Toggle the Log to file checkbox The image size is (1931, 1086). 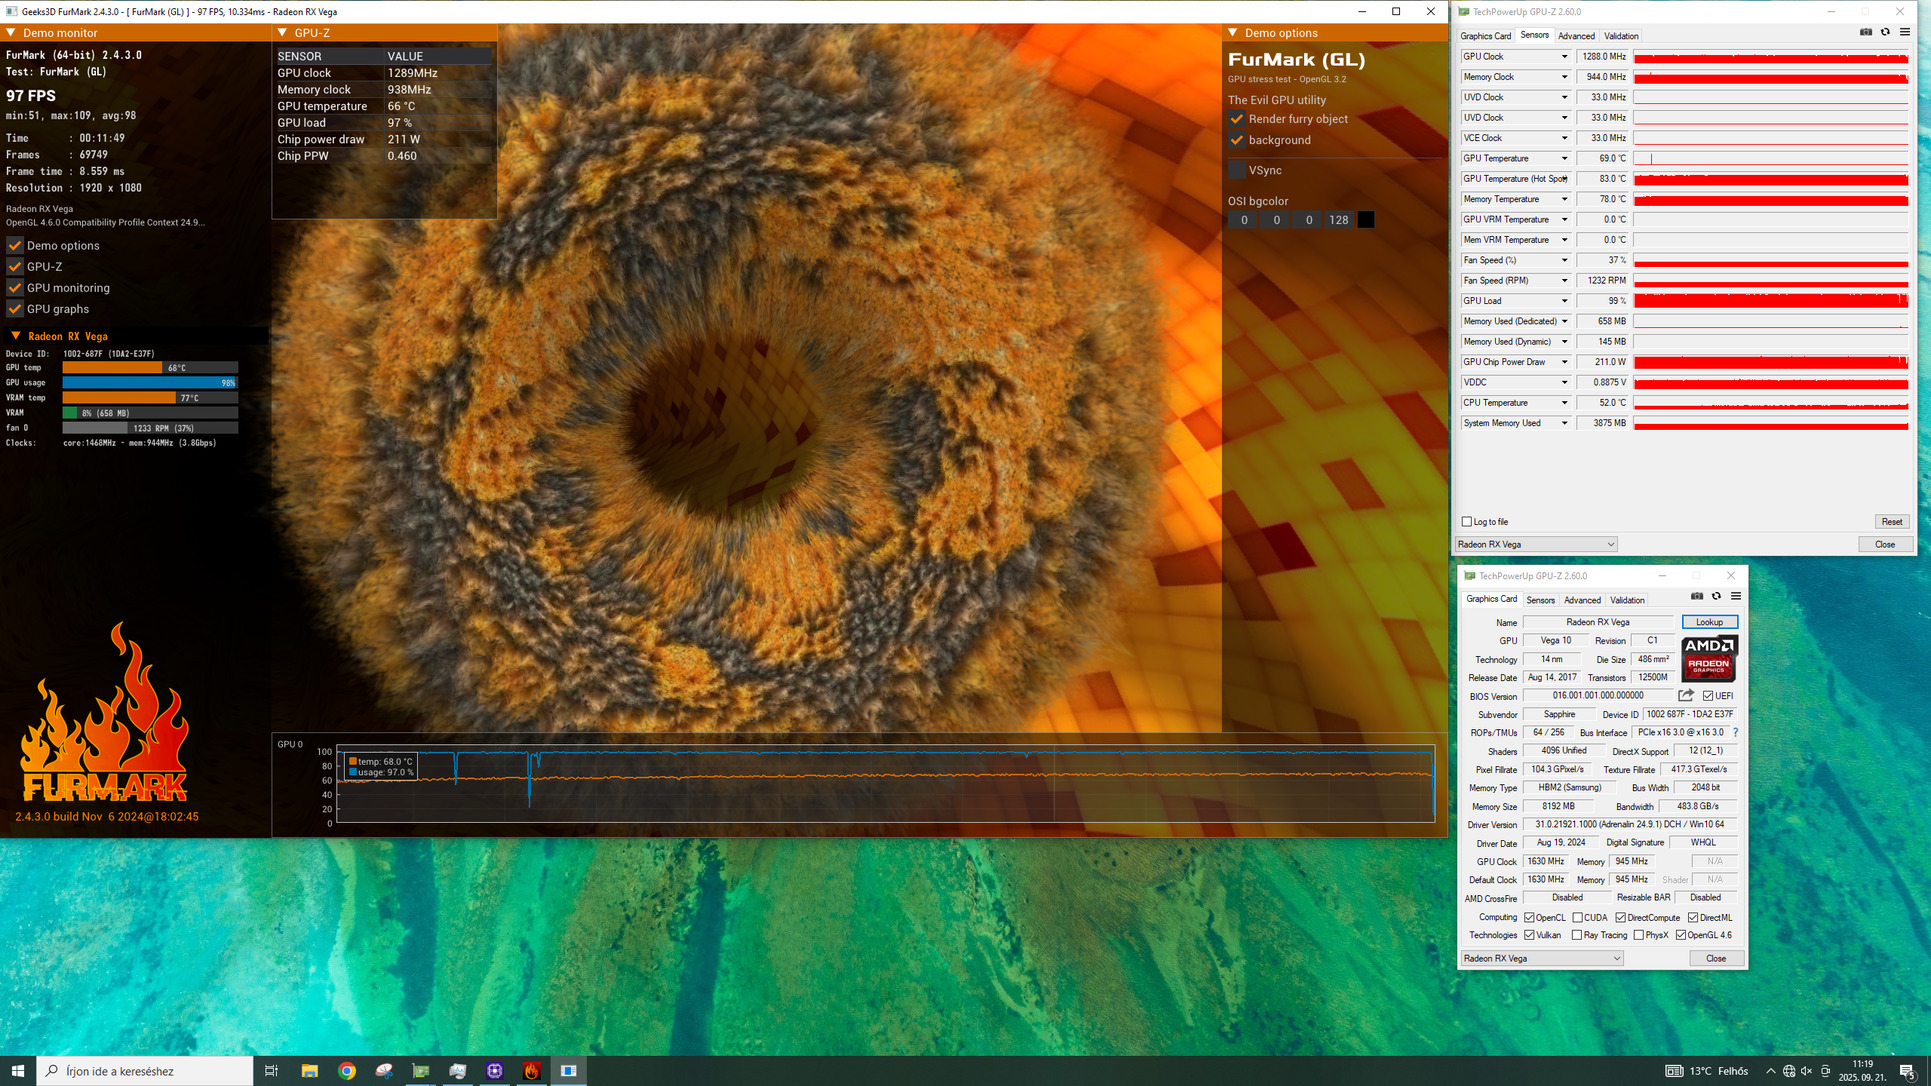[x=1467, y=522]
